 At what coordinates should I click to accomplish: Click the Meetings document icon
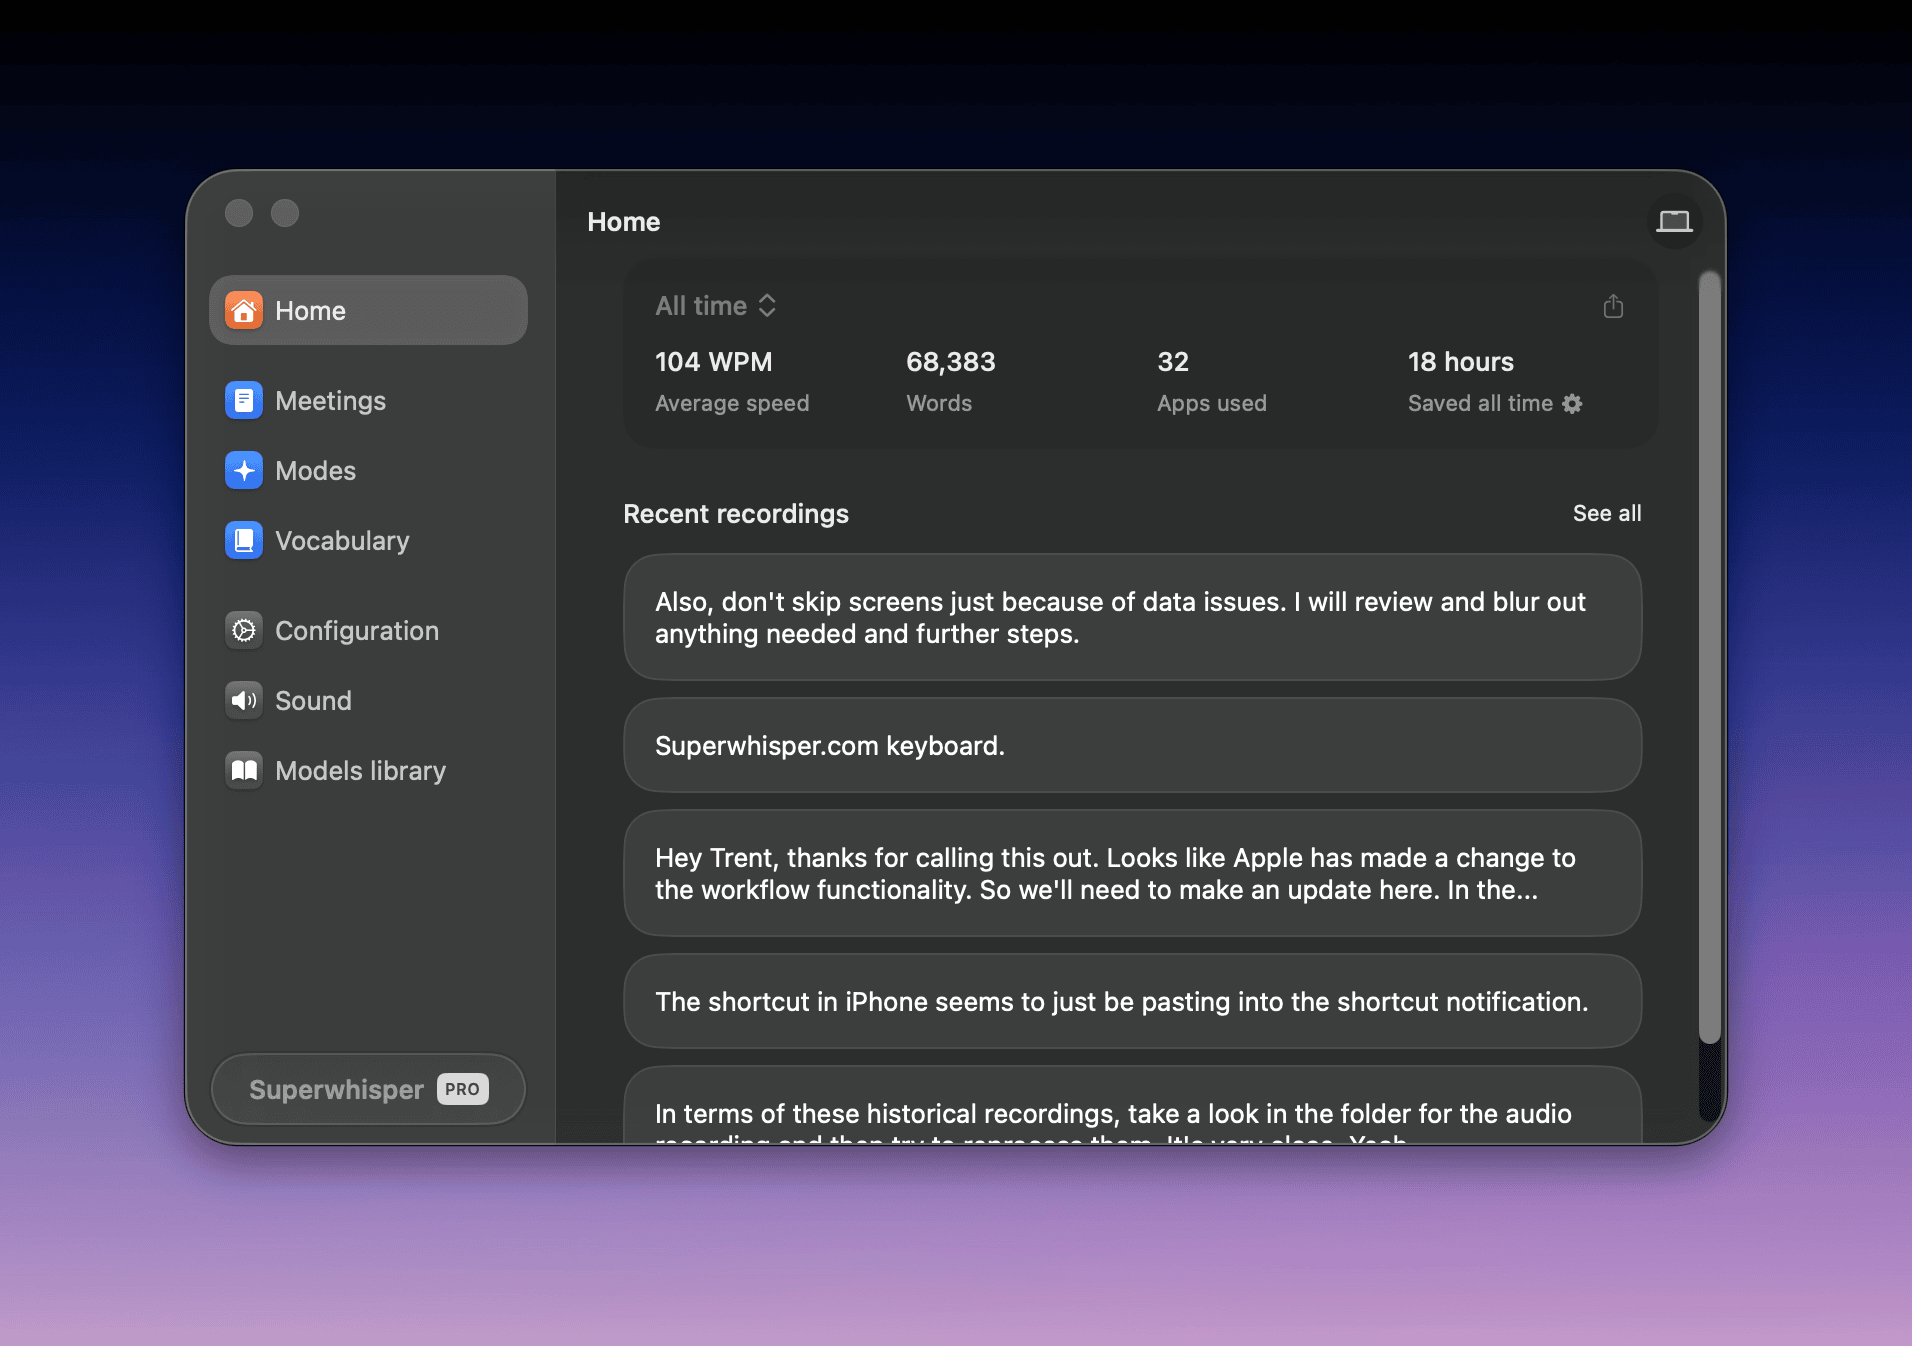[244, 400]
